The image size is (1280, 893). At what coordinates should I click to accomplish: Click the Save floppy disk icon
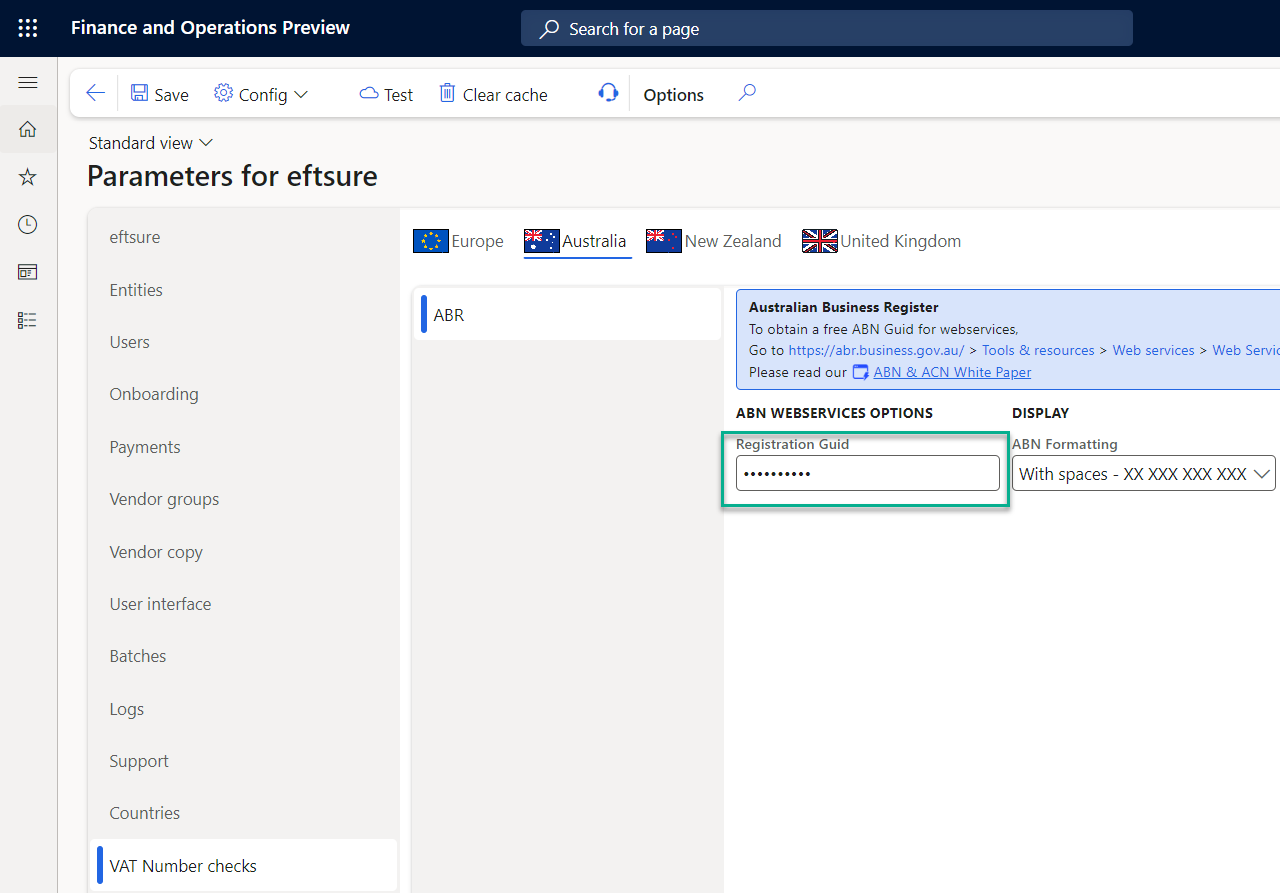140,94
